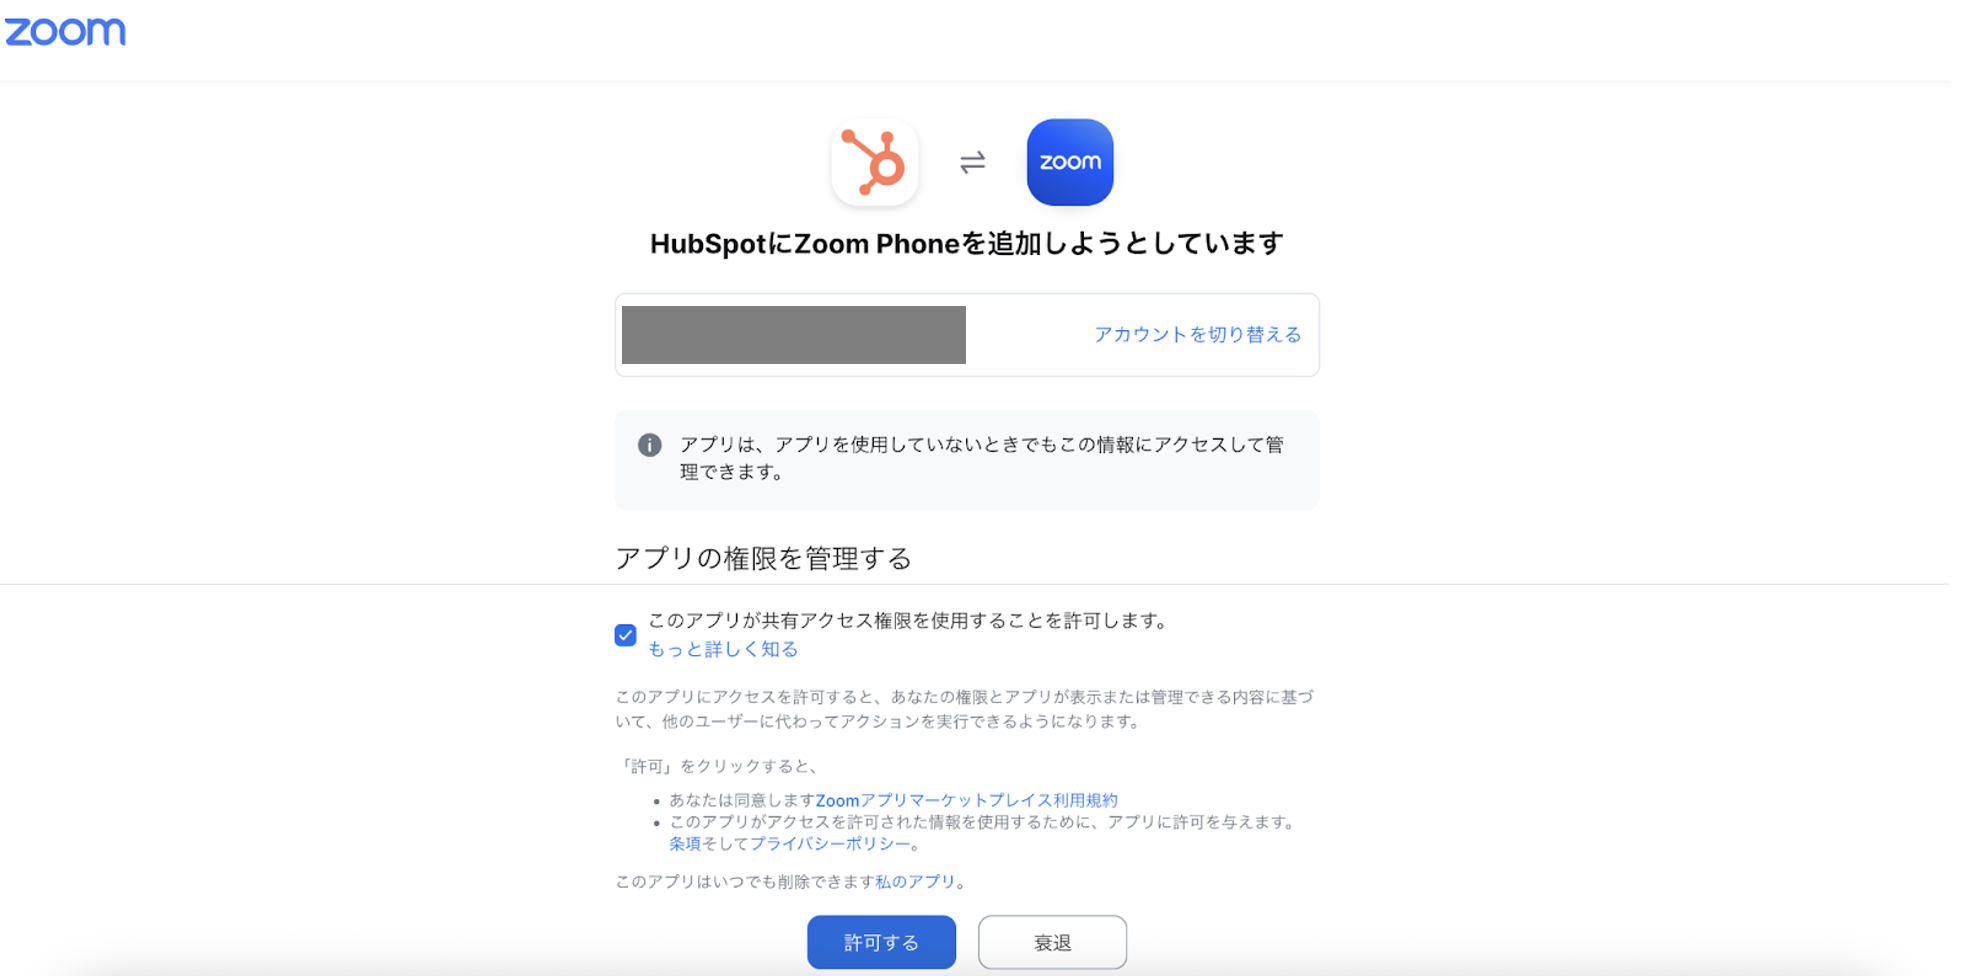The width and height of the screenshot is (1970, 976).
Task: Open the プライバシーポリシー link
Action: pos(830,843)
